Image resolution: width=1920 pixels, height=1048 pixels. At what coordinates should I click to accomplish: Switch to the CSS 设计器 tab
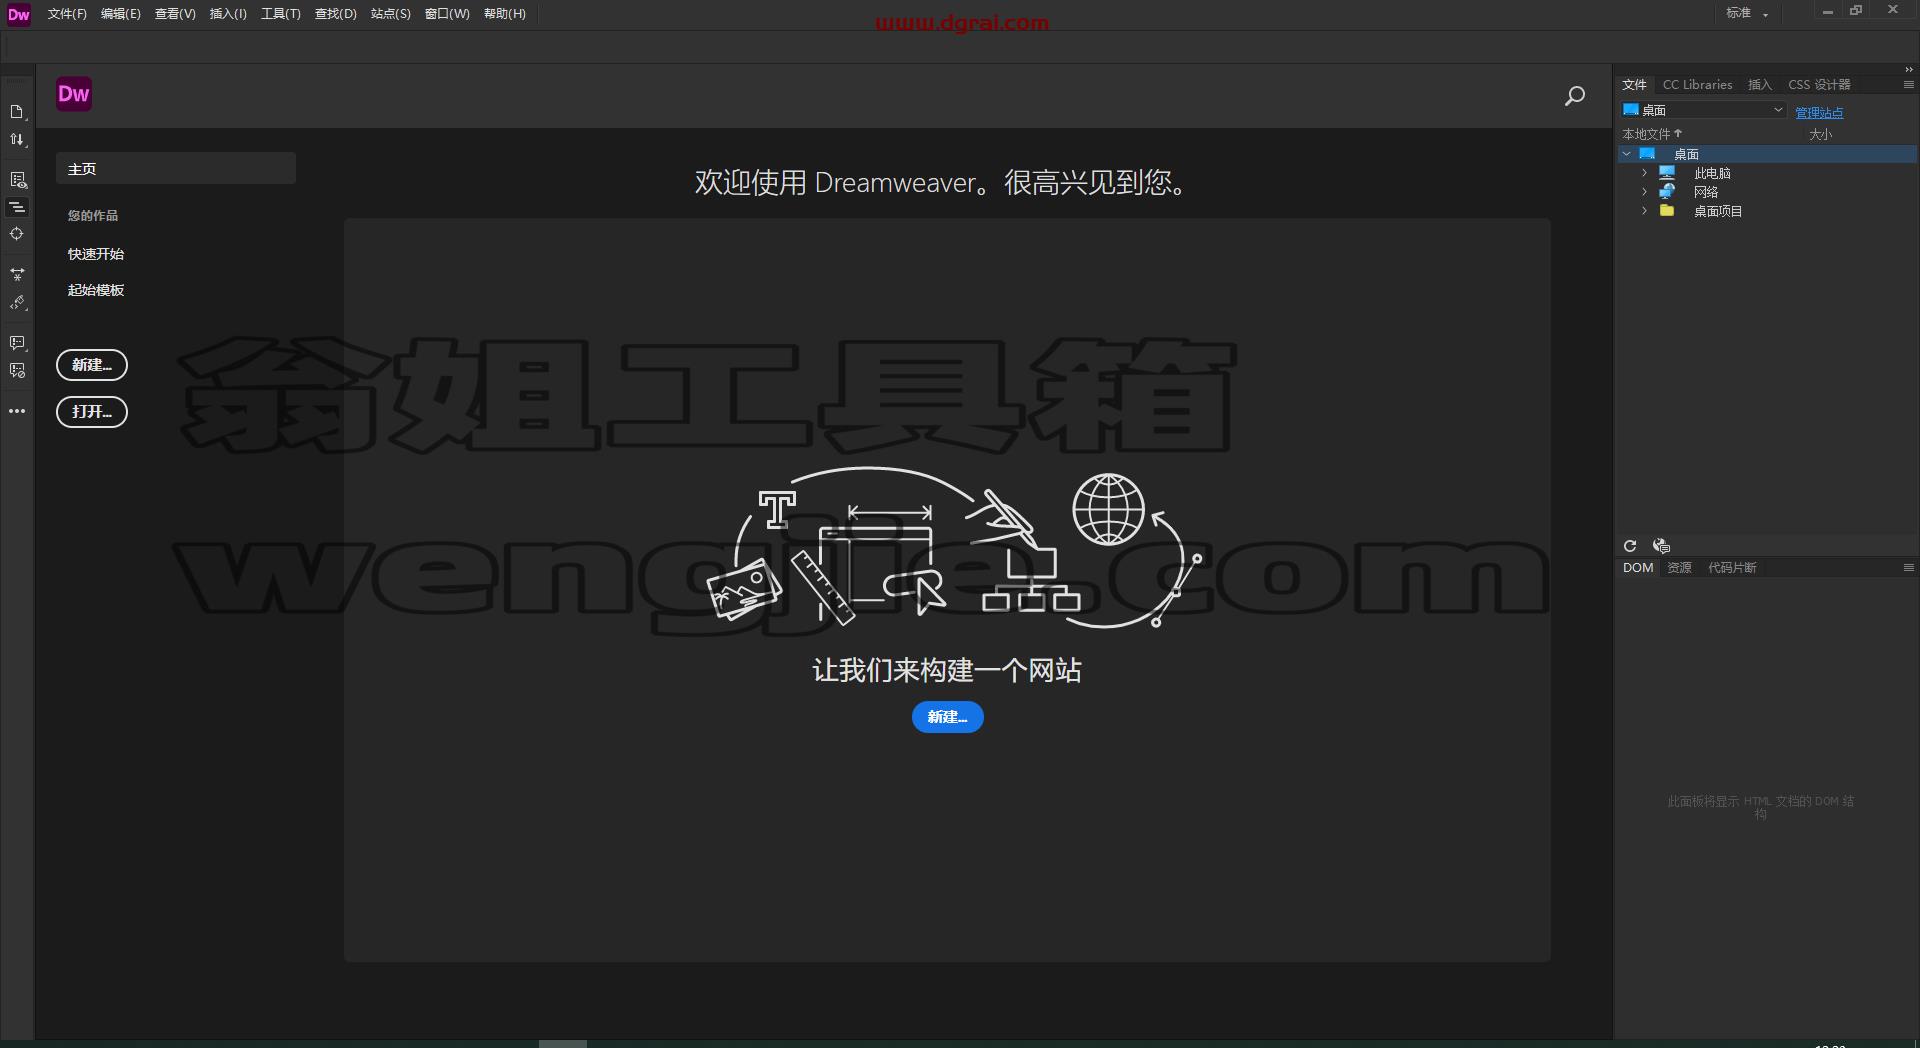pyautogui.click(x=1819, y=85)
